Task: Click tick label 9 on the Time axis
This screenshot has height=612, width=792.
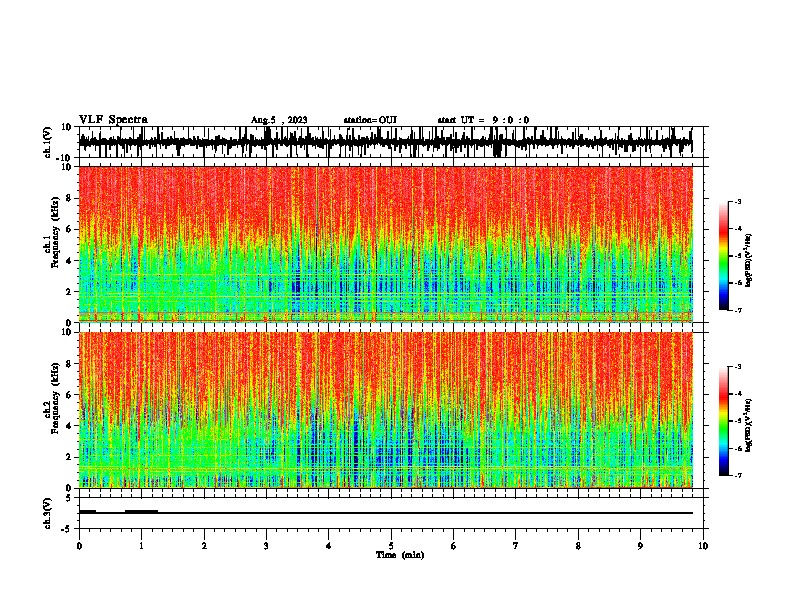Action: coord(640,546)
